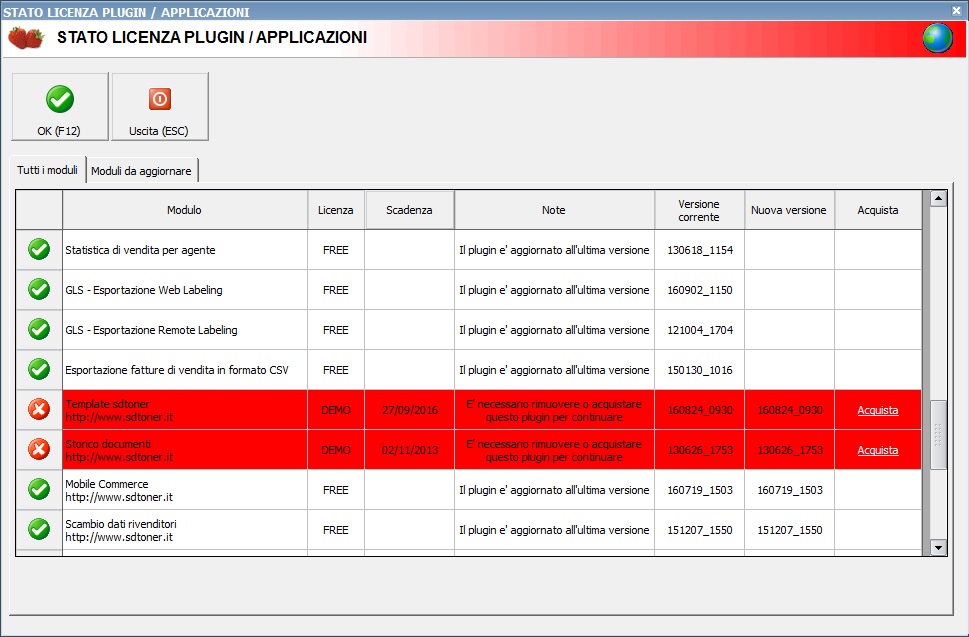Click the globe icon in the header
Screen dimensions: 969x637
pos(937,38)
